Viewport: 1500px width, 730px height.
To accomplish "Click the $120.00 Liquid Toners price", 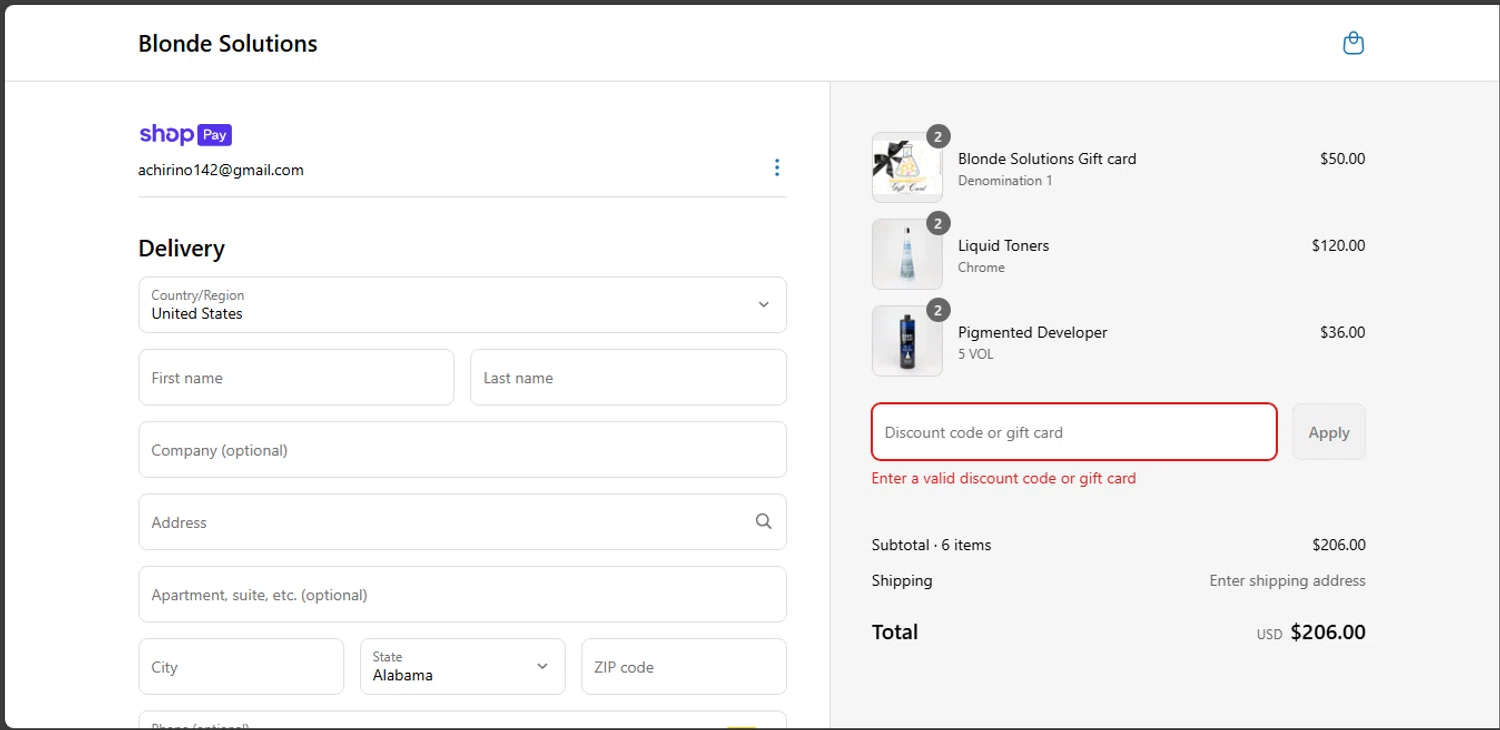I will tap(1338, 246).
